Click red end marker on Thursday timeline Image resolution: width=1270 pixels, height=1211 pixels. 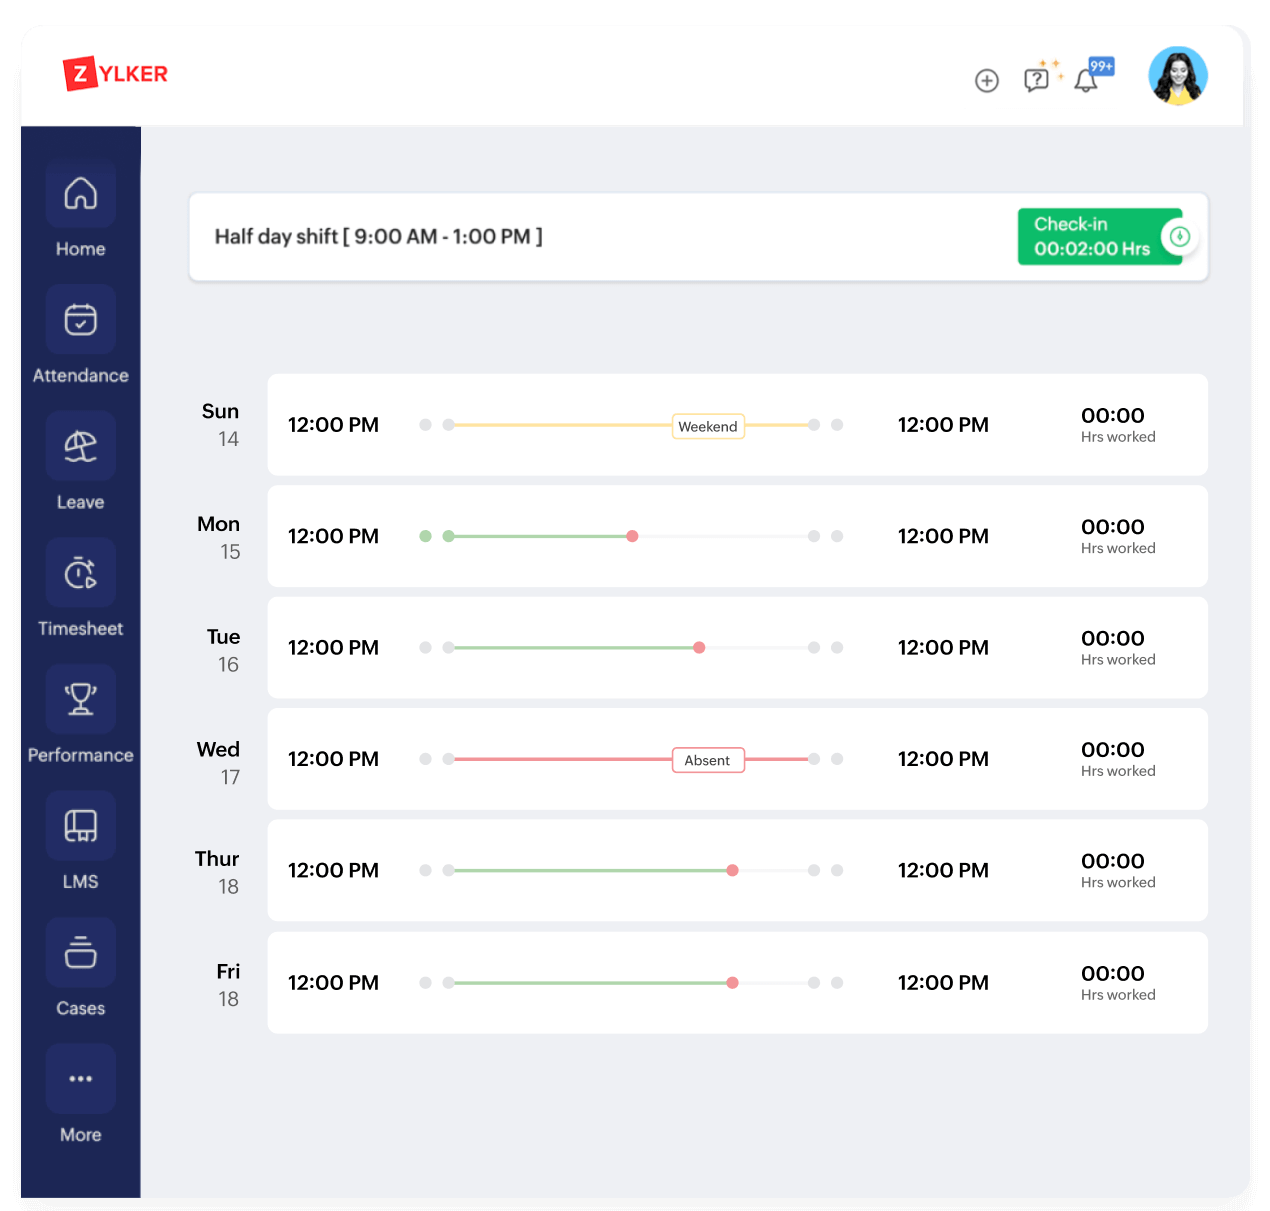click(732, 871)
